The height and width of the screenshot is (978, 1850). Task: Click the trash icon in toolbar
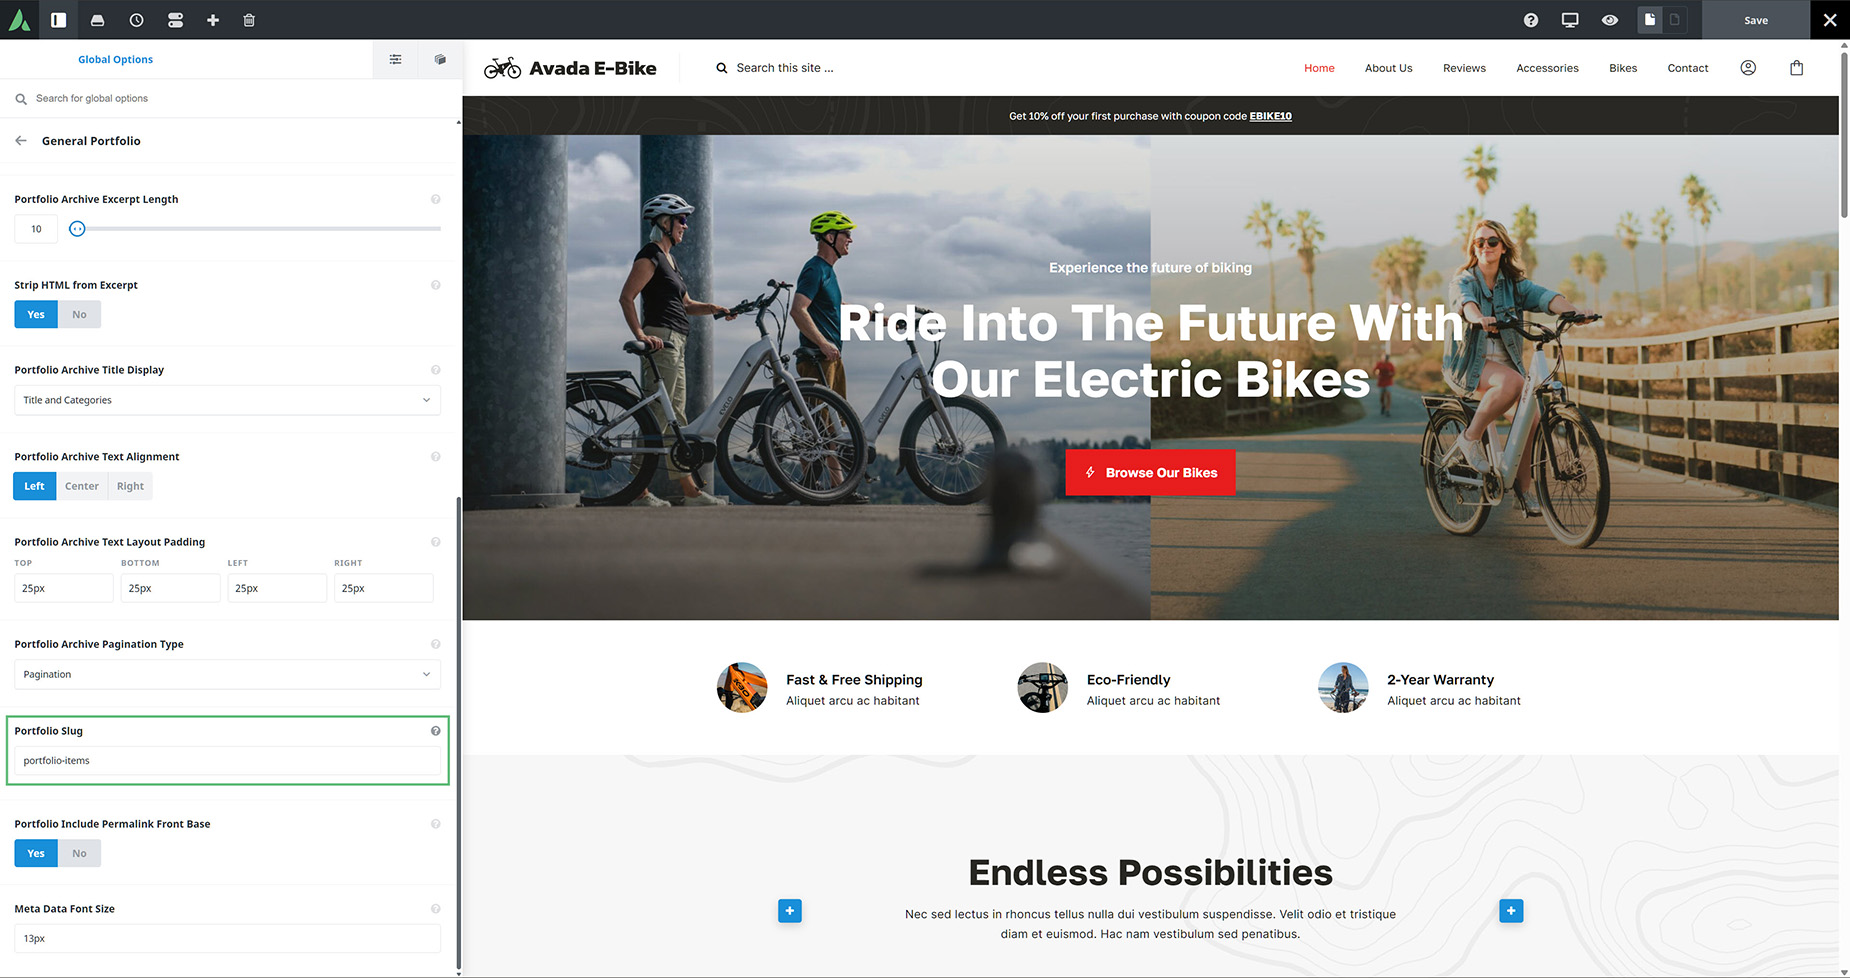(x=249, y=20)
